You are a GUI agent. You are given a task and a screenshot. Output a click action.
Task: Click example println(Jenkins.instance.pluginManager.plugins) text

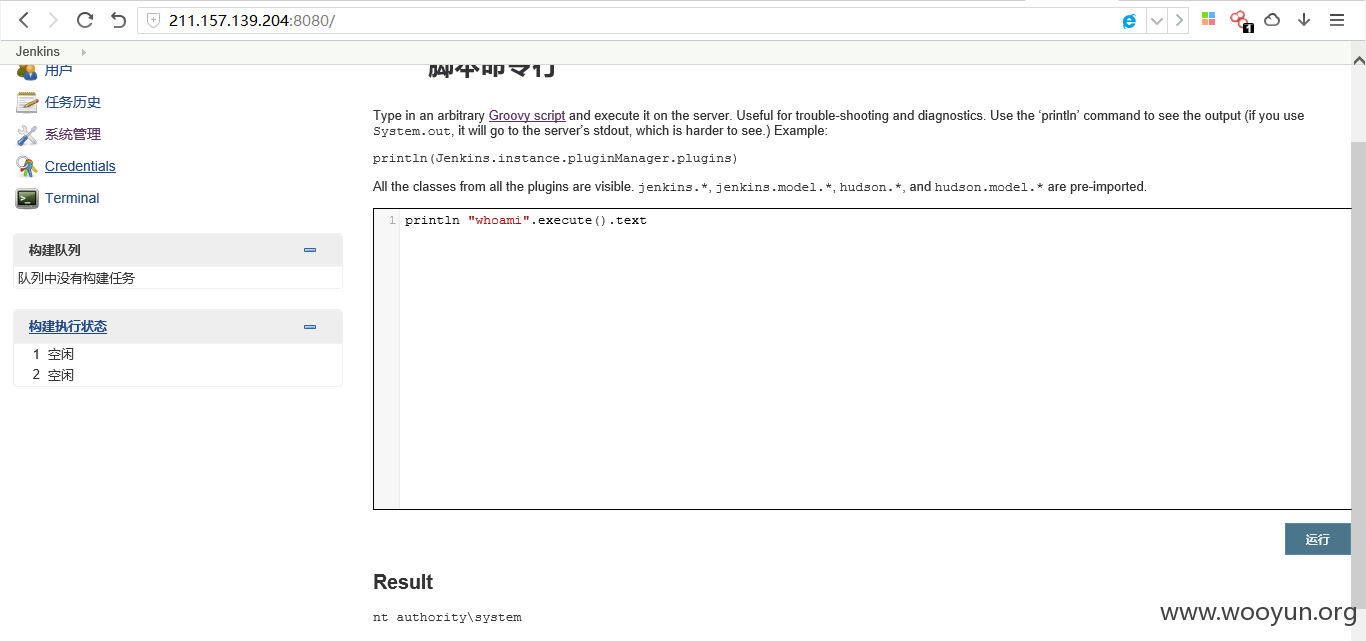coord(555,158)
